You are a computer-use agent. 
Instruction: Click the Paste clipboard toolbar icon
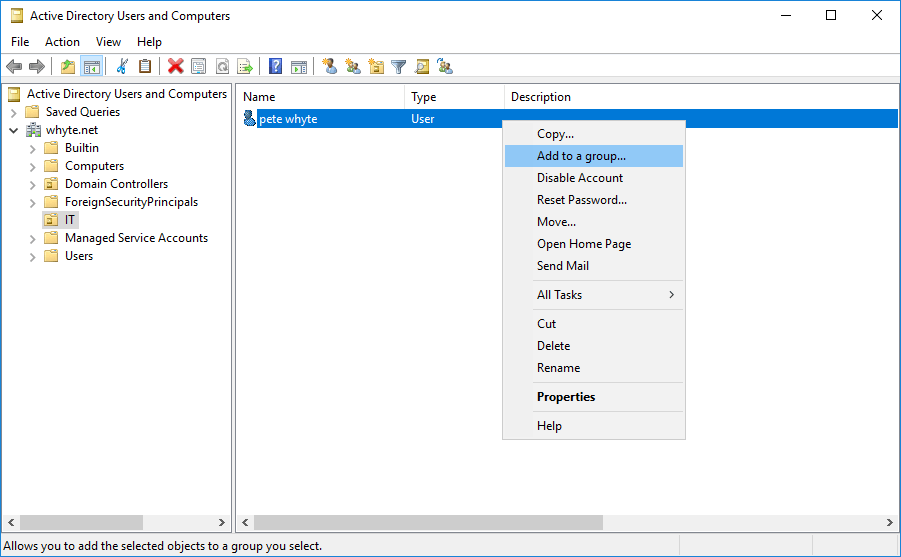[x=145, y=67]
